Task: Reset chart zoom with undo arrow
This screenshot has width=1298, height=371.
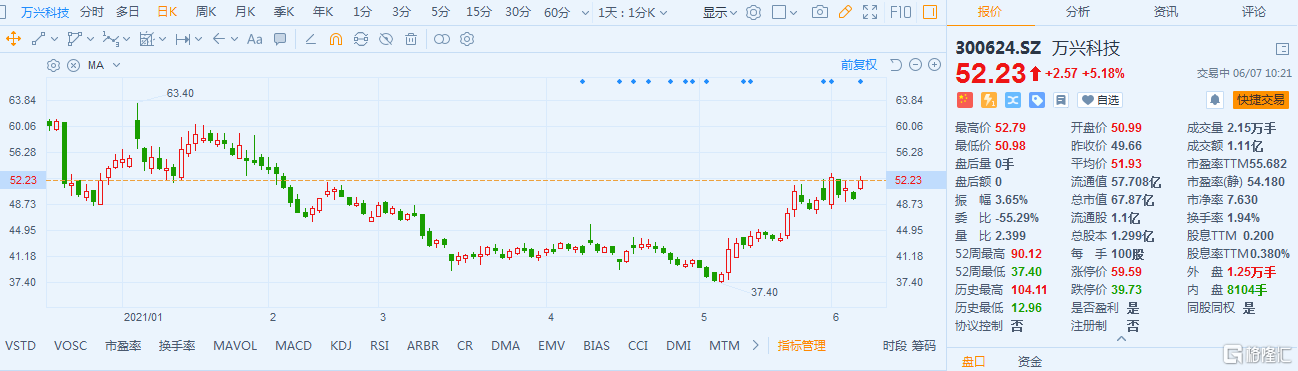Action: 895,64
